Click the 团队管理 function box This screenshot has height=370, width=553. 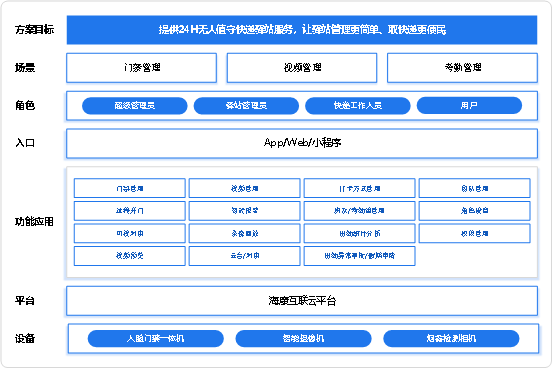474,188
